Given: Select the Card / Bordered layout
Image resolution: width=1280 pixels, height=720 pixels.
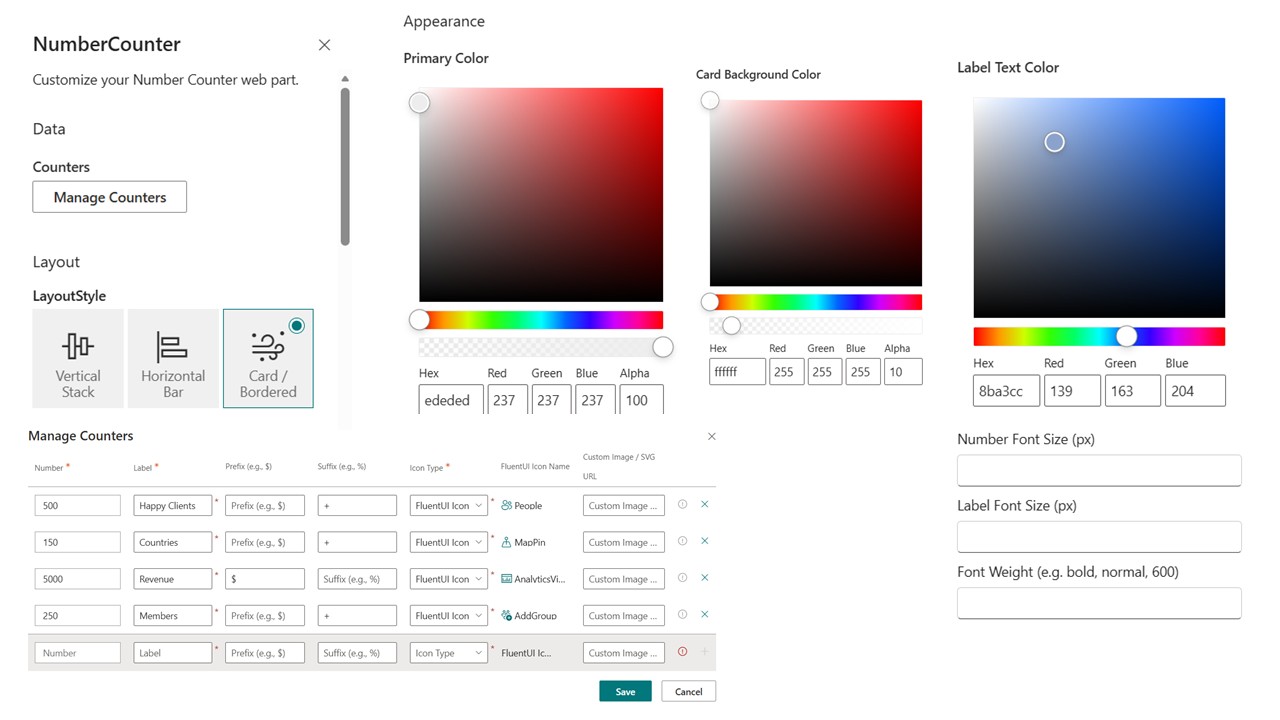Looking at the screenshot, I should pyautogui.click(x=268, y=358).
